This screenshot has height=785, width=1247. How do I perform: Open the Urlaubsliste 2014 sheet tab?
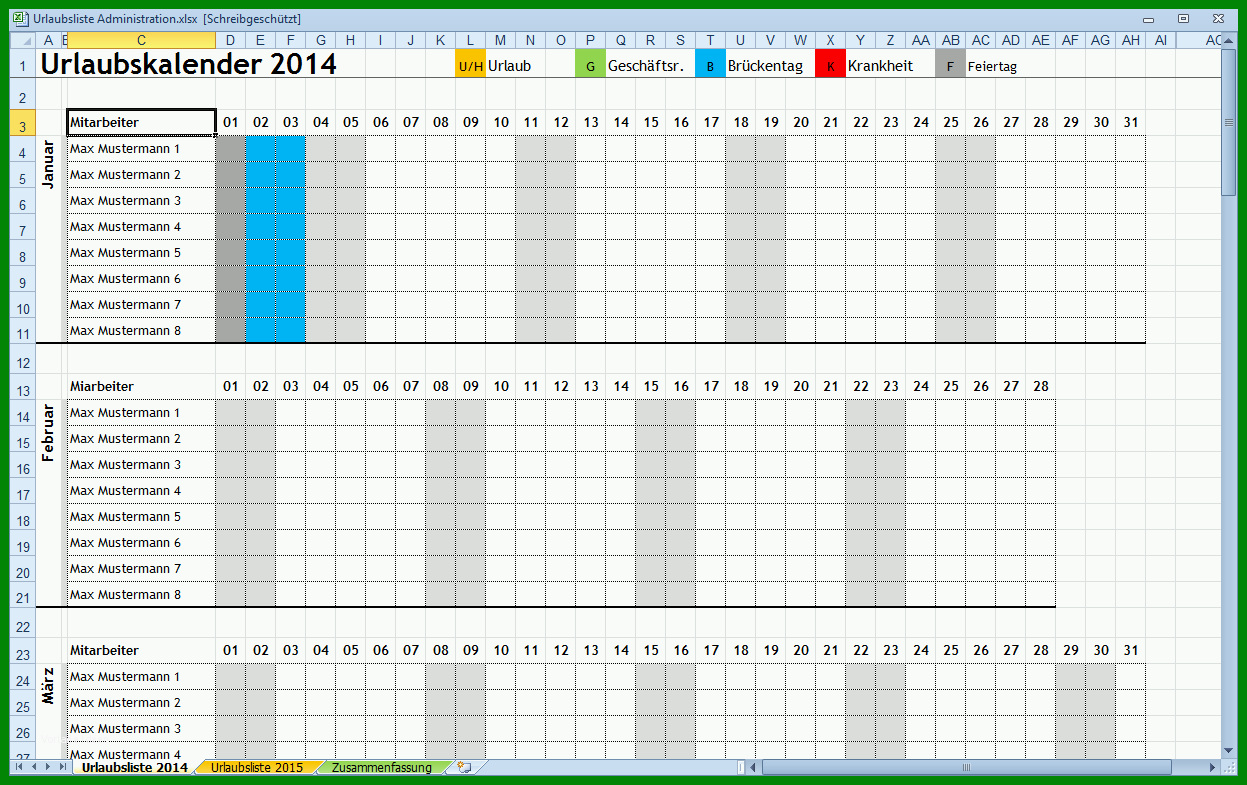click(x=134, y=767)
